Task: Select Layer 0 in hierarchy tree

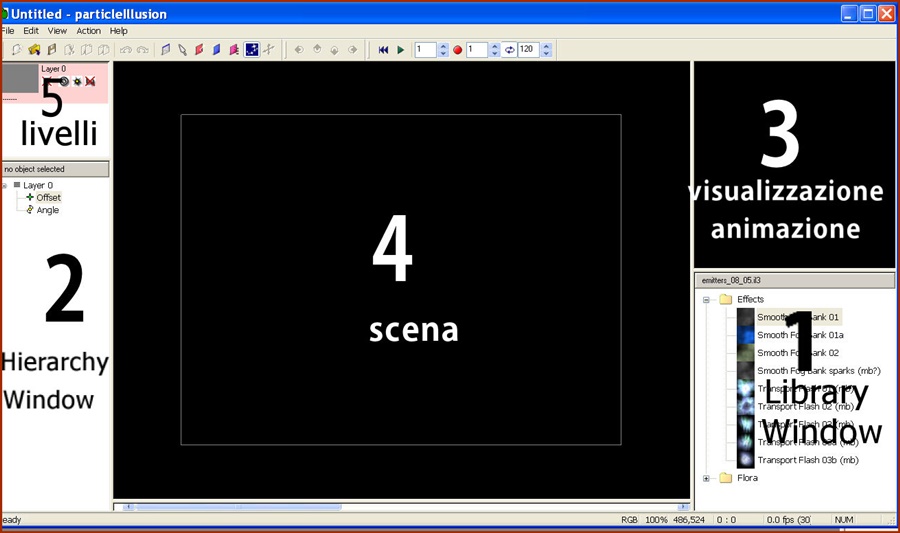Action: coord(38,185)
